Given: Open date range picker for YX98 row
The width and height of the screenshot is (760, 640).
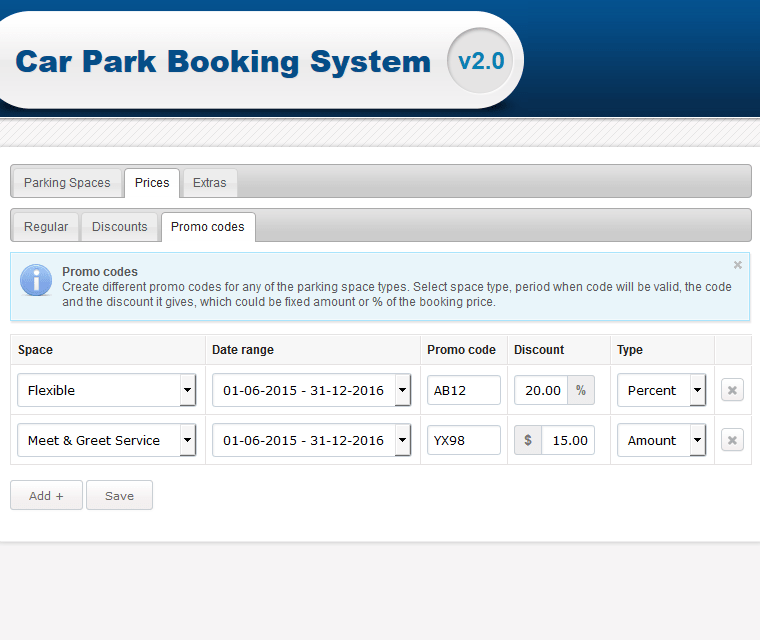Looking at the screenshot, I should pyautogui.click(x=312, y=440).
